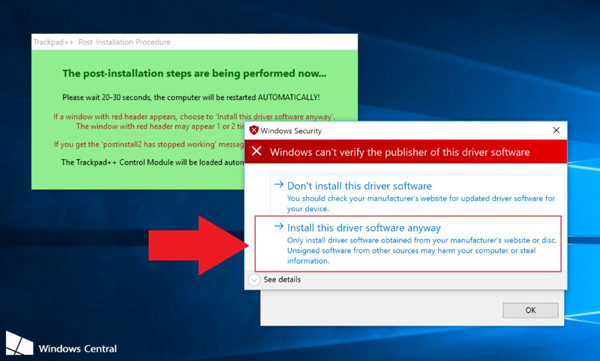The image size is (600, 361).
Task: Close the Windows Security dialog
Action: coord(556,131)
